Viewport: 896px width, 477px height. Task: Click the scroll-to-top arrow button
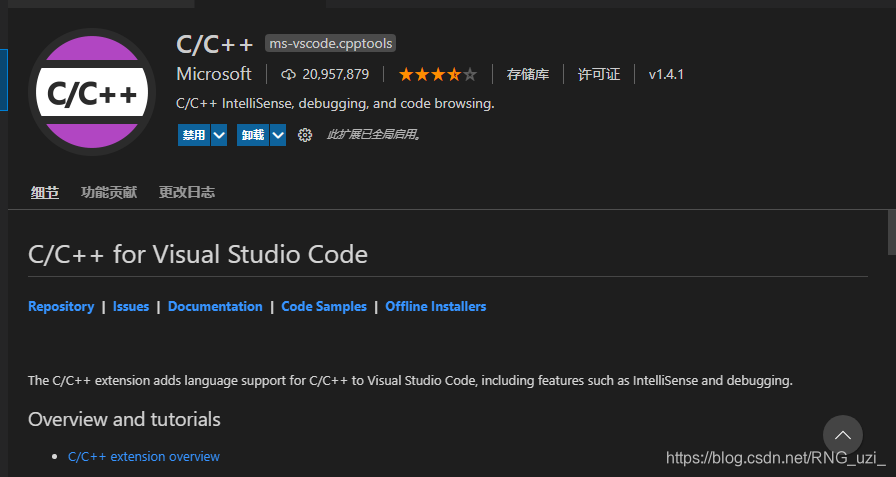coord(842,435)
